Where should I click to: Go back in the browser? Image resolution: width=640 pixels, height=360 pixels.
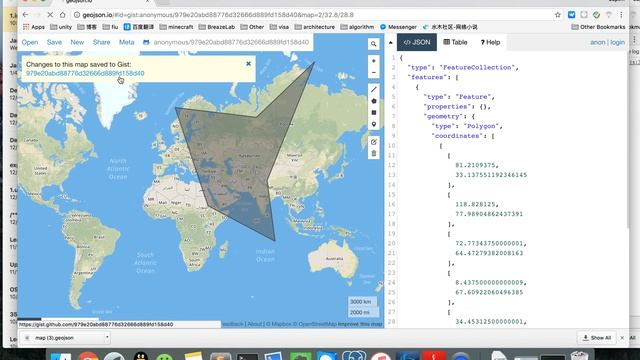pyautogui.click(x=25, y=15)
